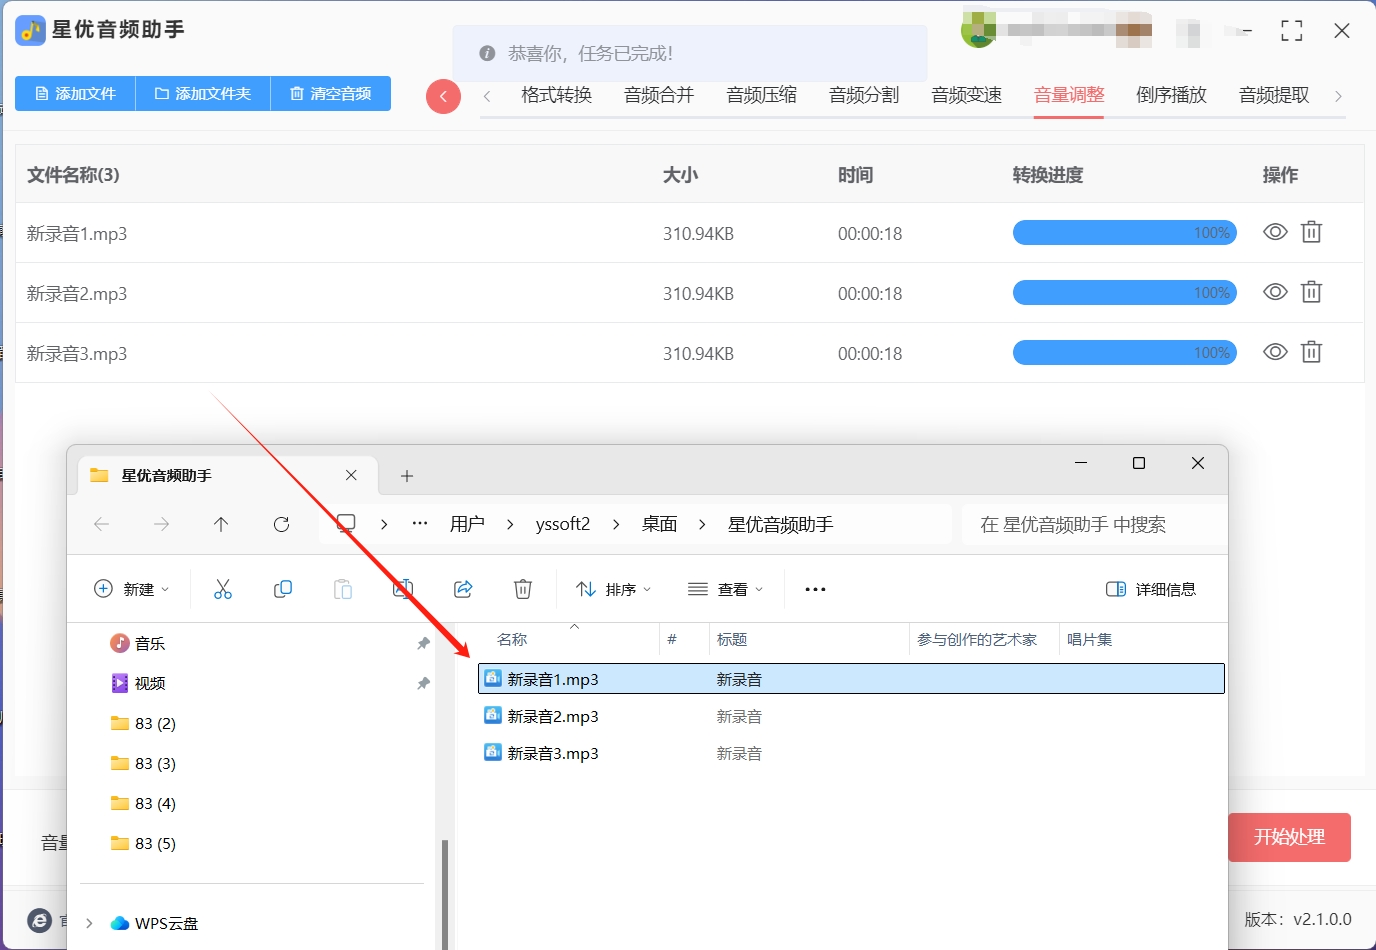Select 新录音2.mp3 in File Explorer
The height and width of the screenshot is (950, 1376).
pyautogui.click(x=851, y=716)
